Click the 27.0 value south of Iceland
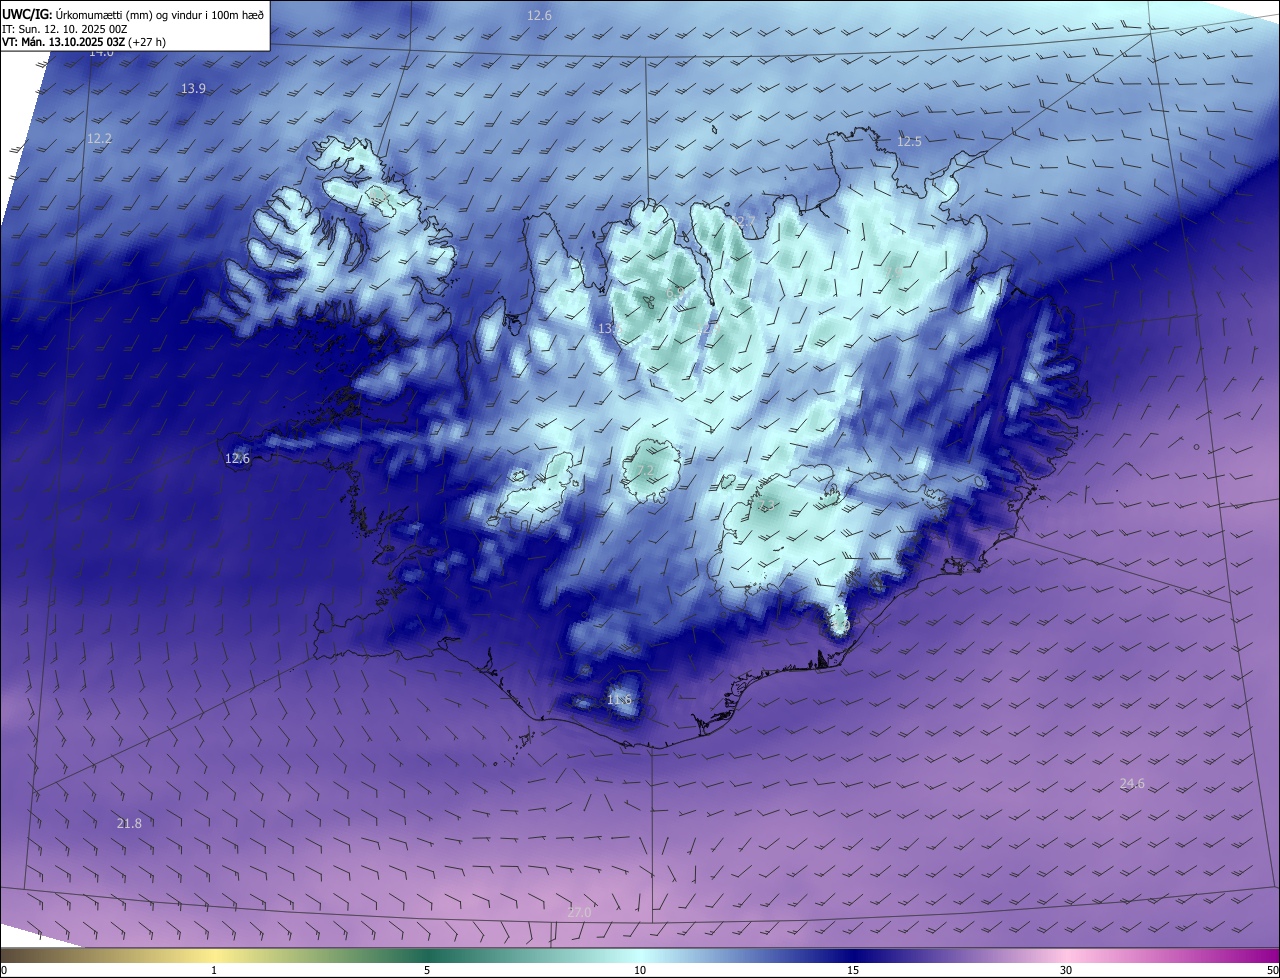Viewport: 1280px width, 978px height. coord(579,912)
